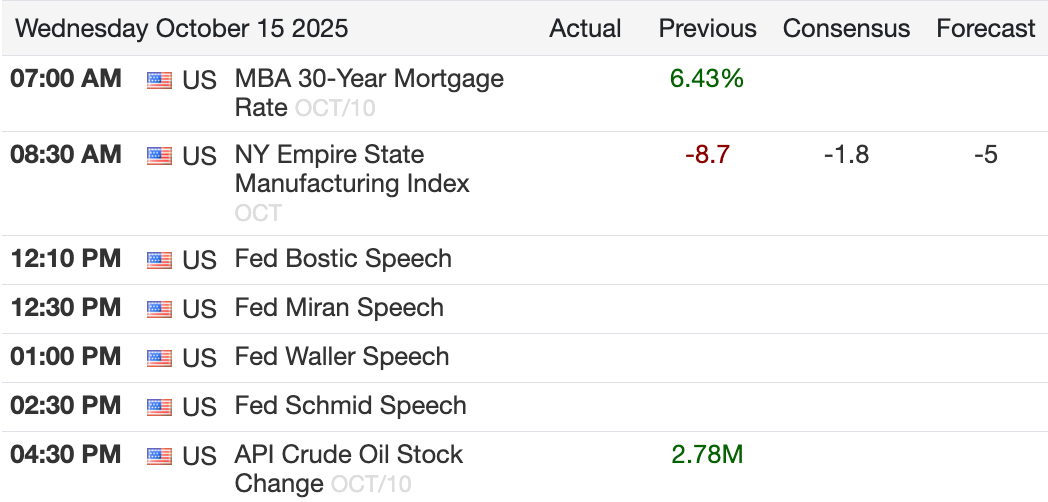Click US flag beside API Crude Oil
The width and height of the screenshot is (1048, 502).
point(159,456)
